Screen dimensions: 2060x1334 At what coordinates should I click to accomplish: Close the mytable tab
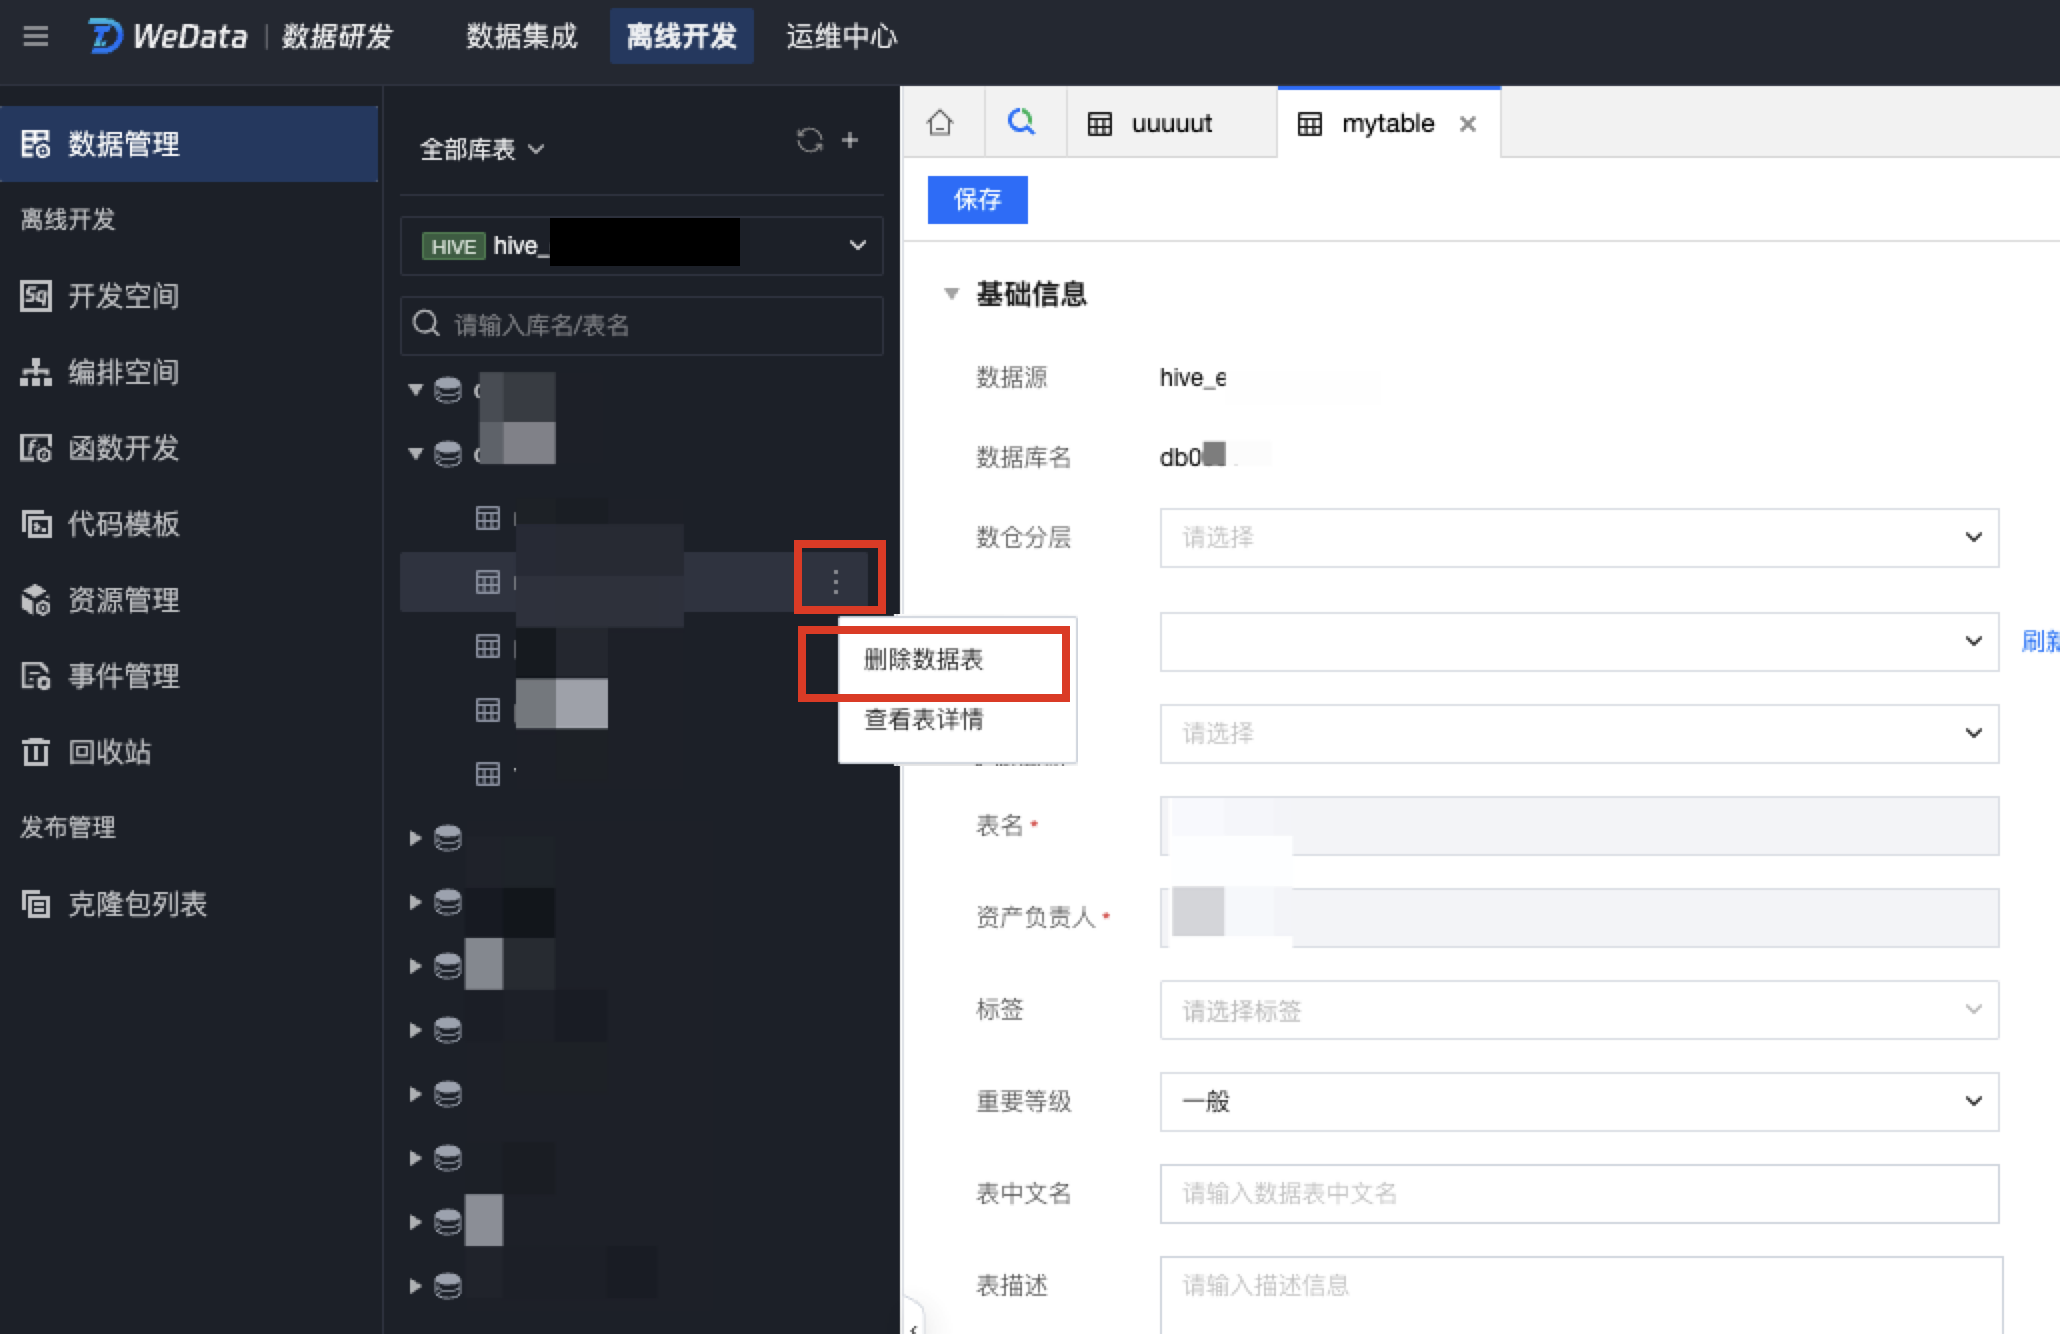1467,124
